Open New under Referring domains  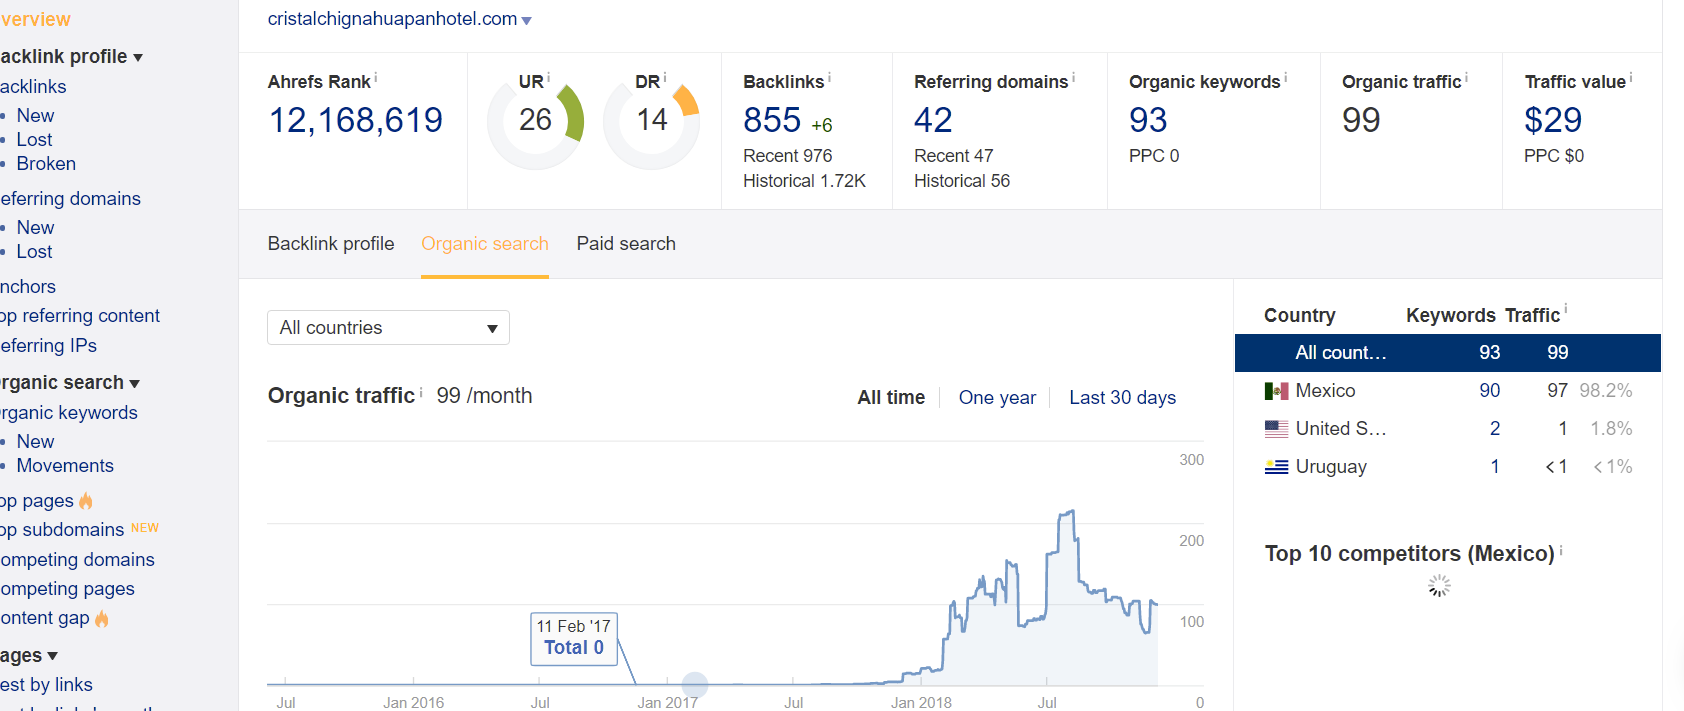(35, 228)
